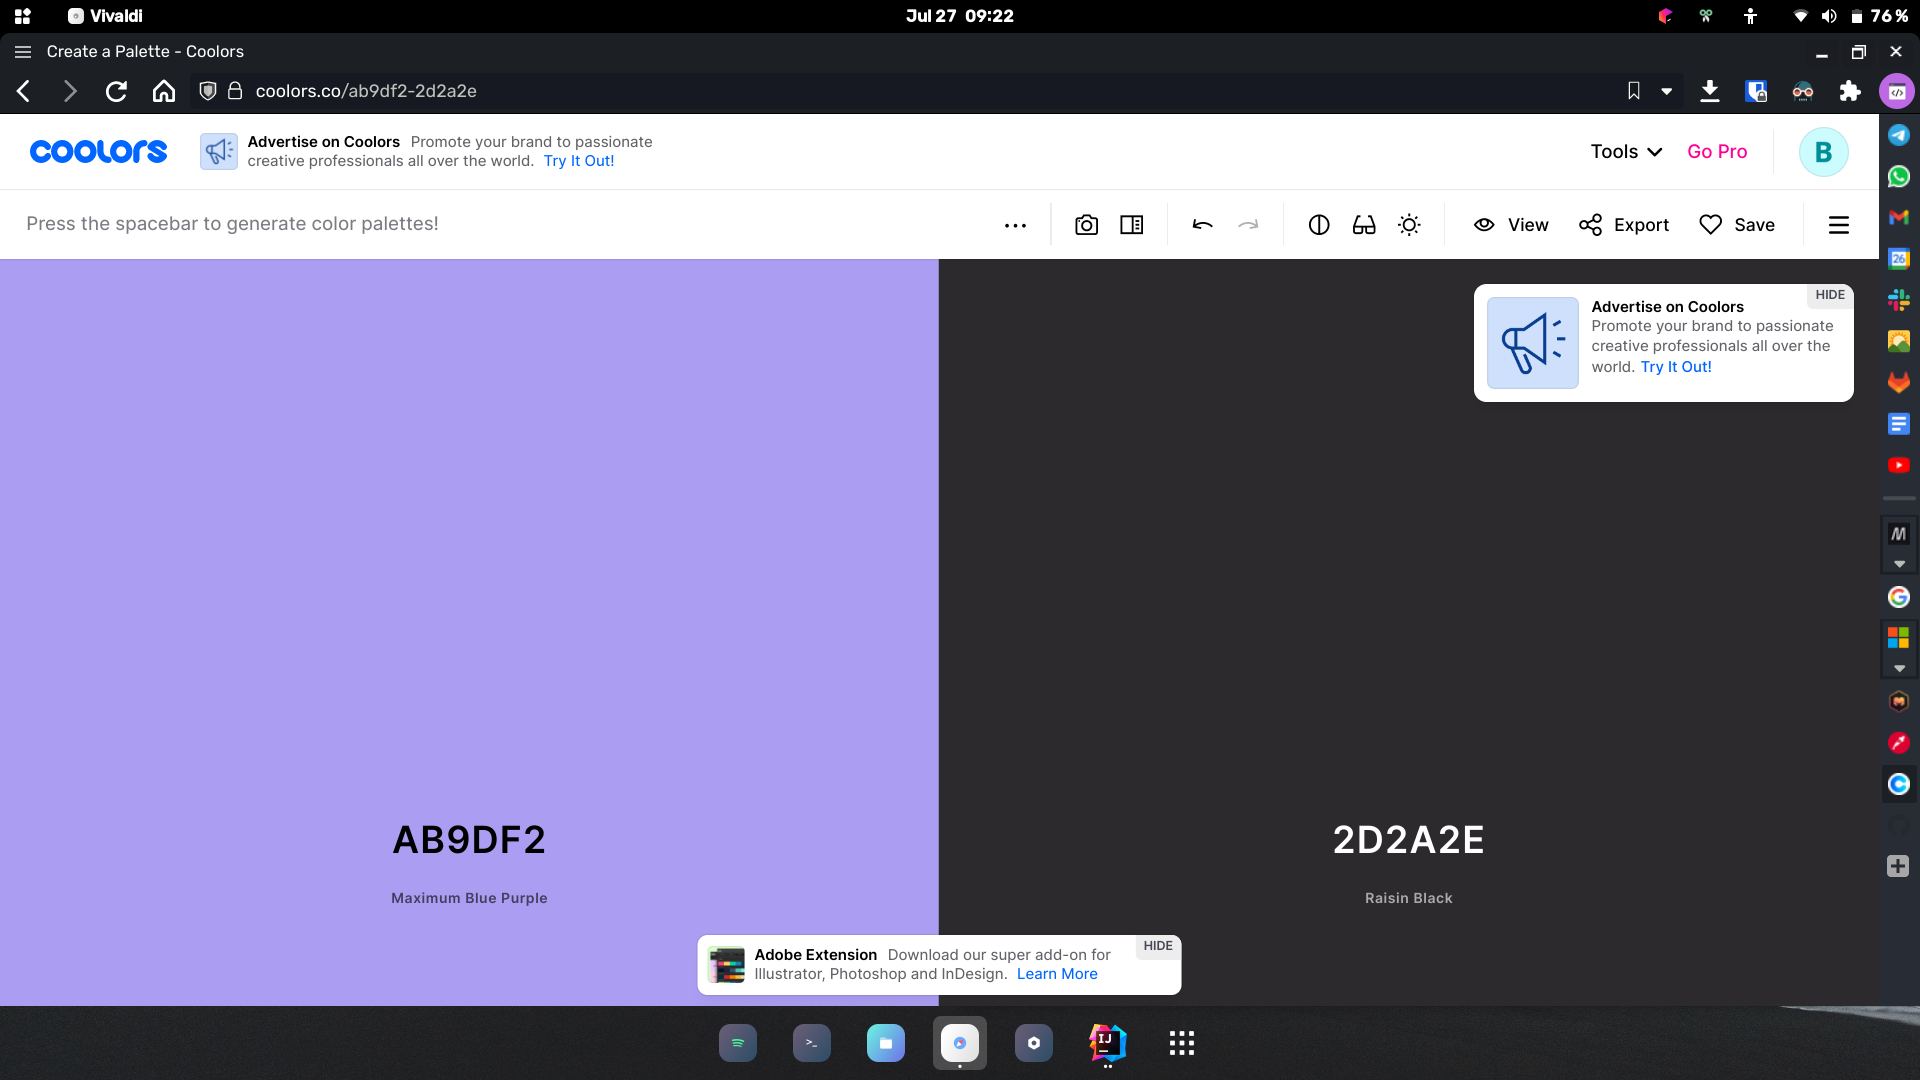Image resolution: width=1920 pixels, height=1080 pixels.
Task: Open Slack from the sidebar dock
Action: pos(1898,299)
